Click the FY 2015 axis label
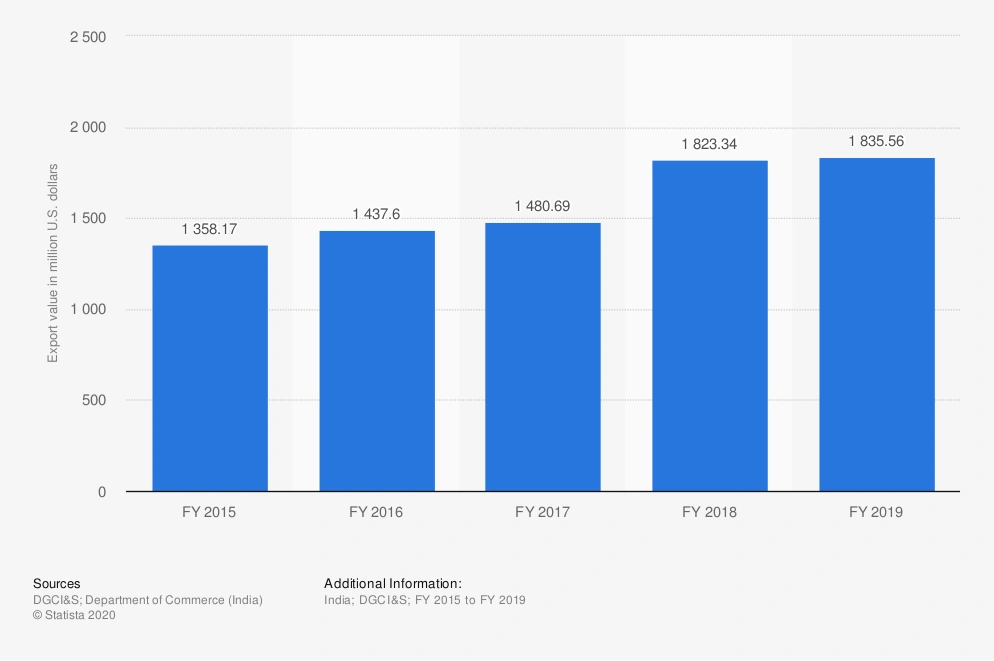 pyautogui.click(x=209, y=512)
